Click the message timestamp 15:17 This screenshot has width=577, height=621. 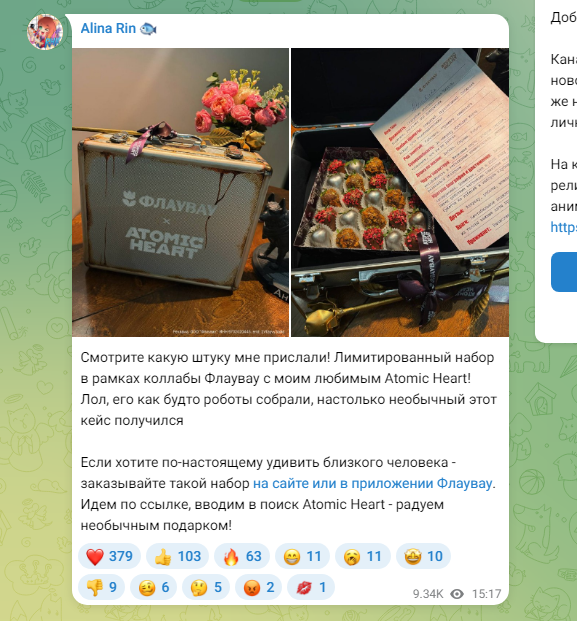(x=486, y=594)
